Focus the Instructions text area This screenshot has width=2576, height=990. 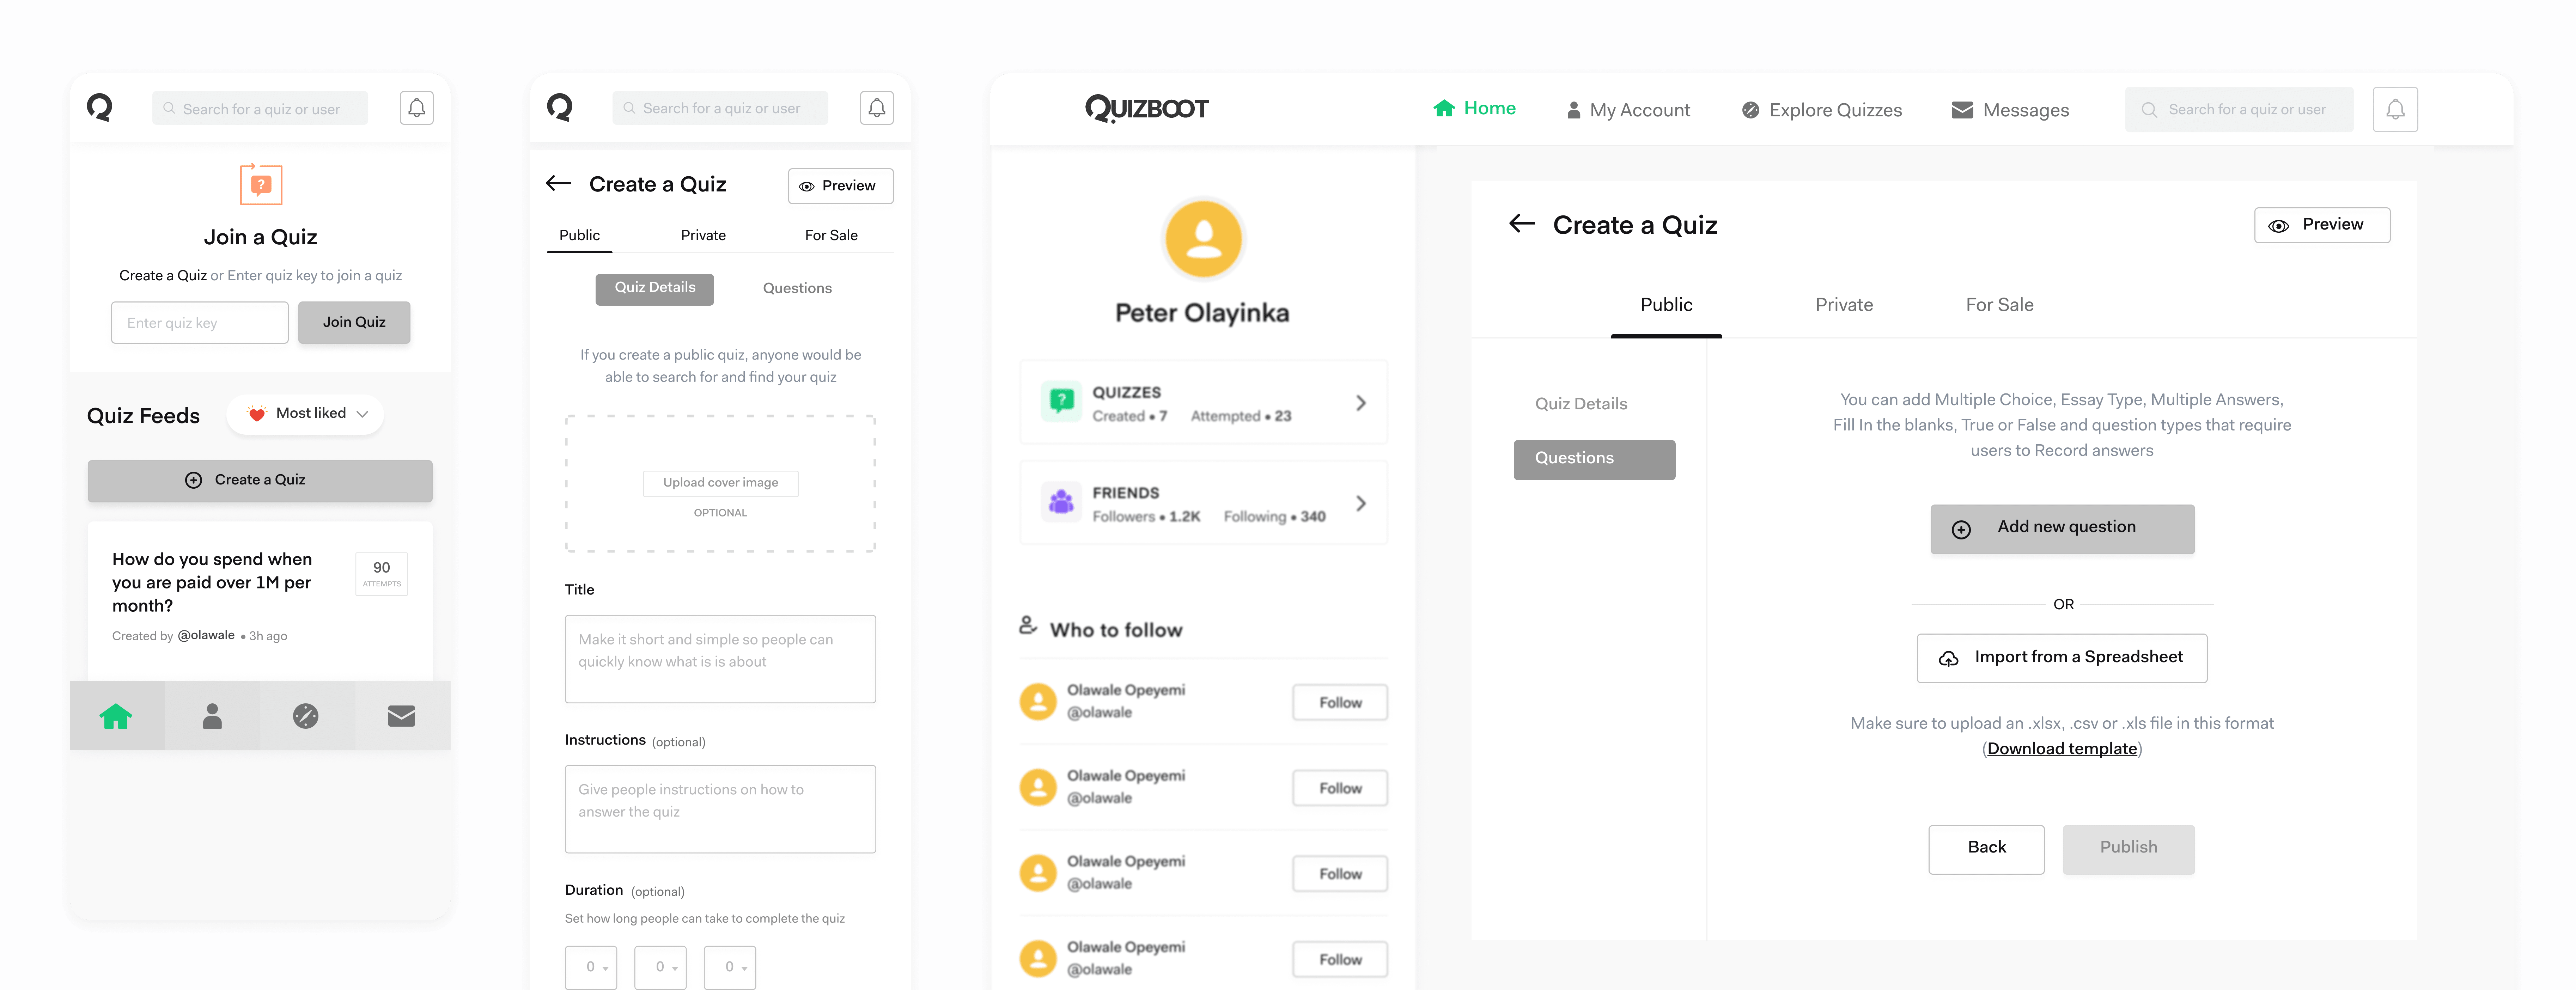pyautogui.click(x=720, y=809)
